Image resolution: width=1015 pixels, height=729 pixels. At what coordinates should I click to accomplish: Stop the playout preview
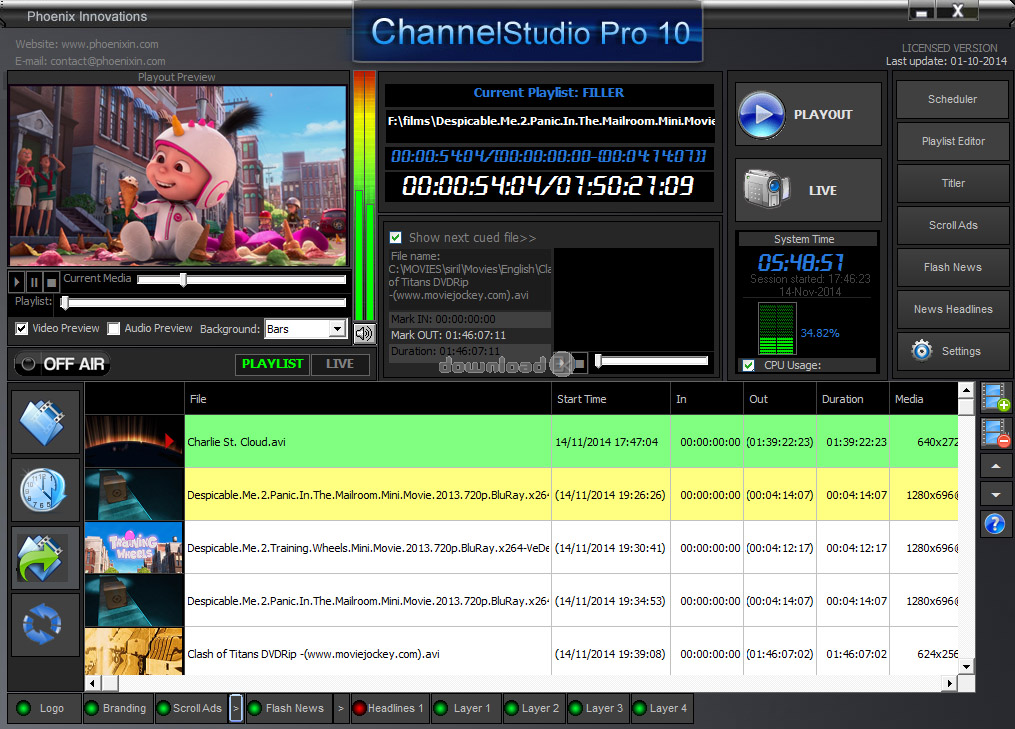click(x=52, y=282)
